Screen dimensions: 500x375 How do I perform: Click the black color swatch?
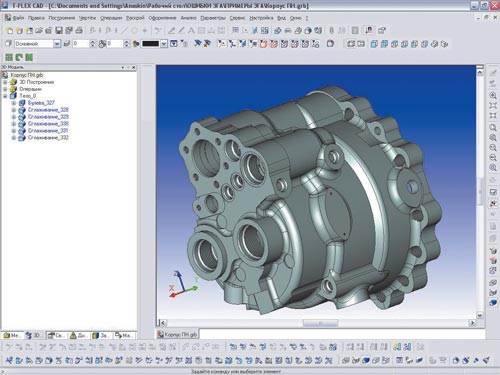click(151, 44)
